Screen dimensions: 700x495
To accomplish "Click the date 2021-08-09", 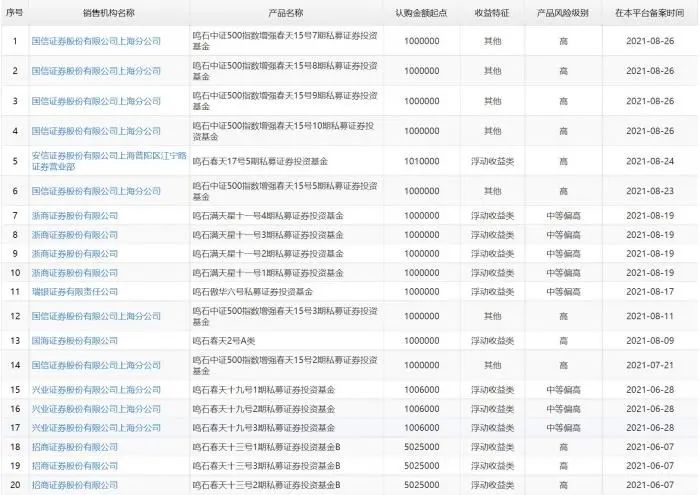I will click(x=650, y=341).
